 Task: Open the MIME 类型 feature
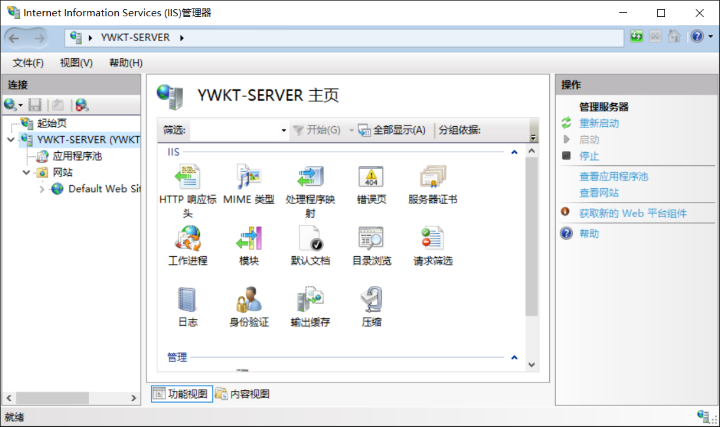tap(249, 184)
